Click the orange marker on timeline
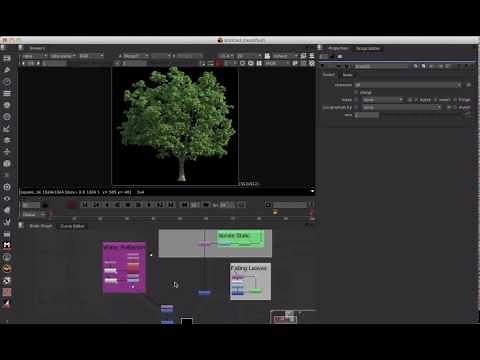Viewport: 480px width, 360px height. [275, 212]
